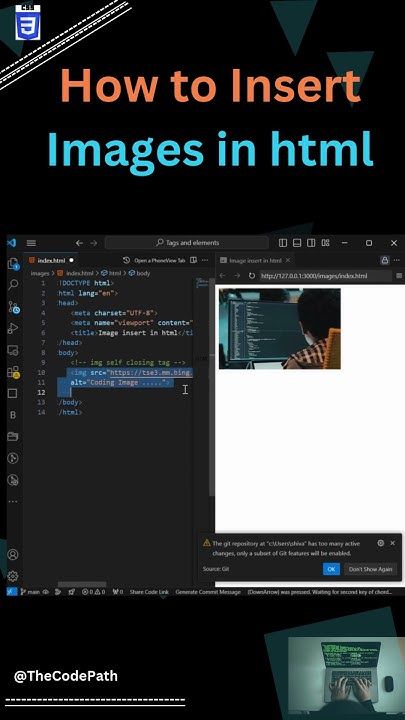The width and height of the screenshot is (405, 720).
Task: Open more actions for the preview pane
Action: point(398,260)
